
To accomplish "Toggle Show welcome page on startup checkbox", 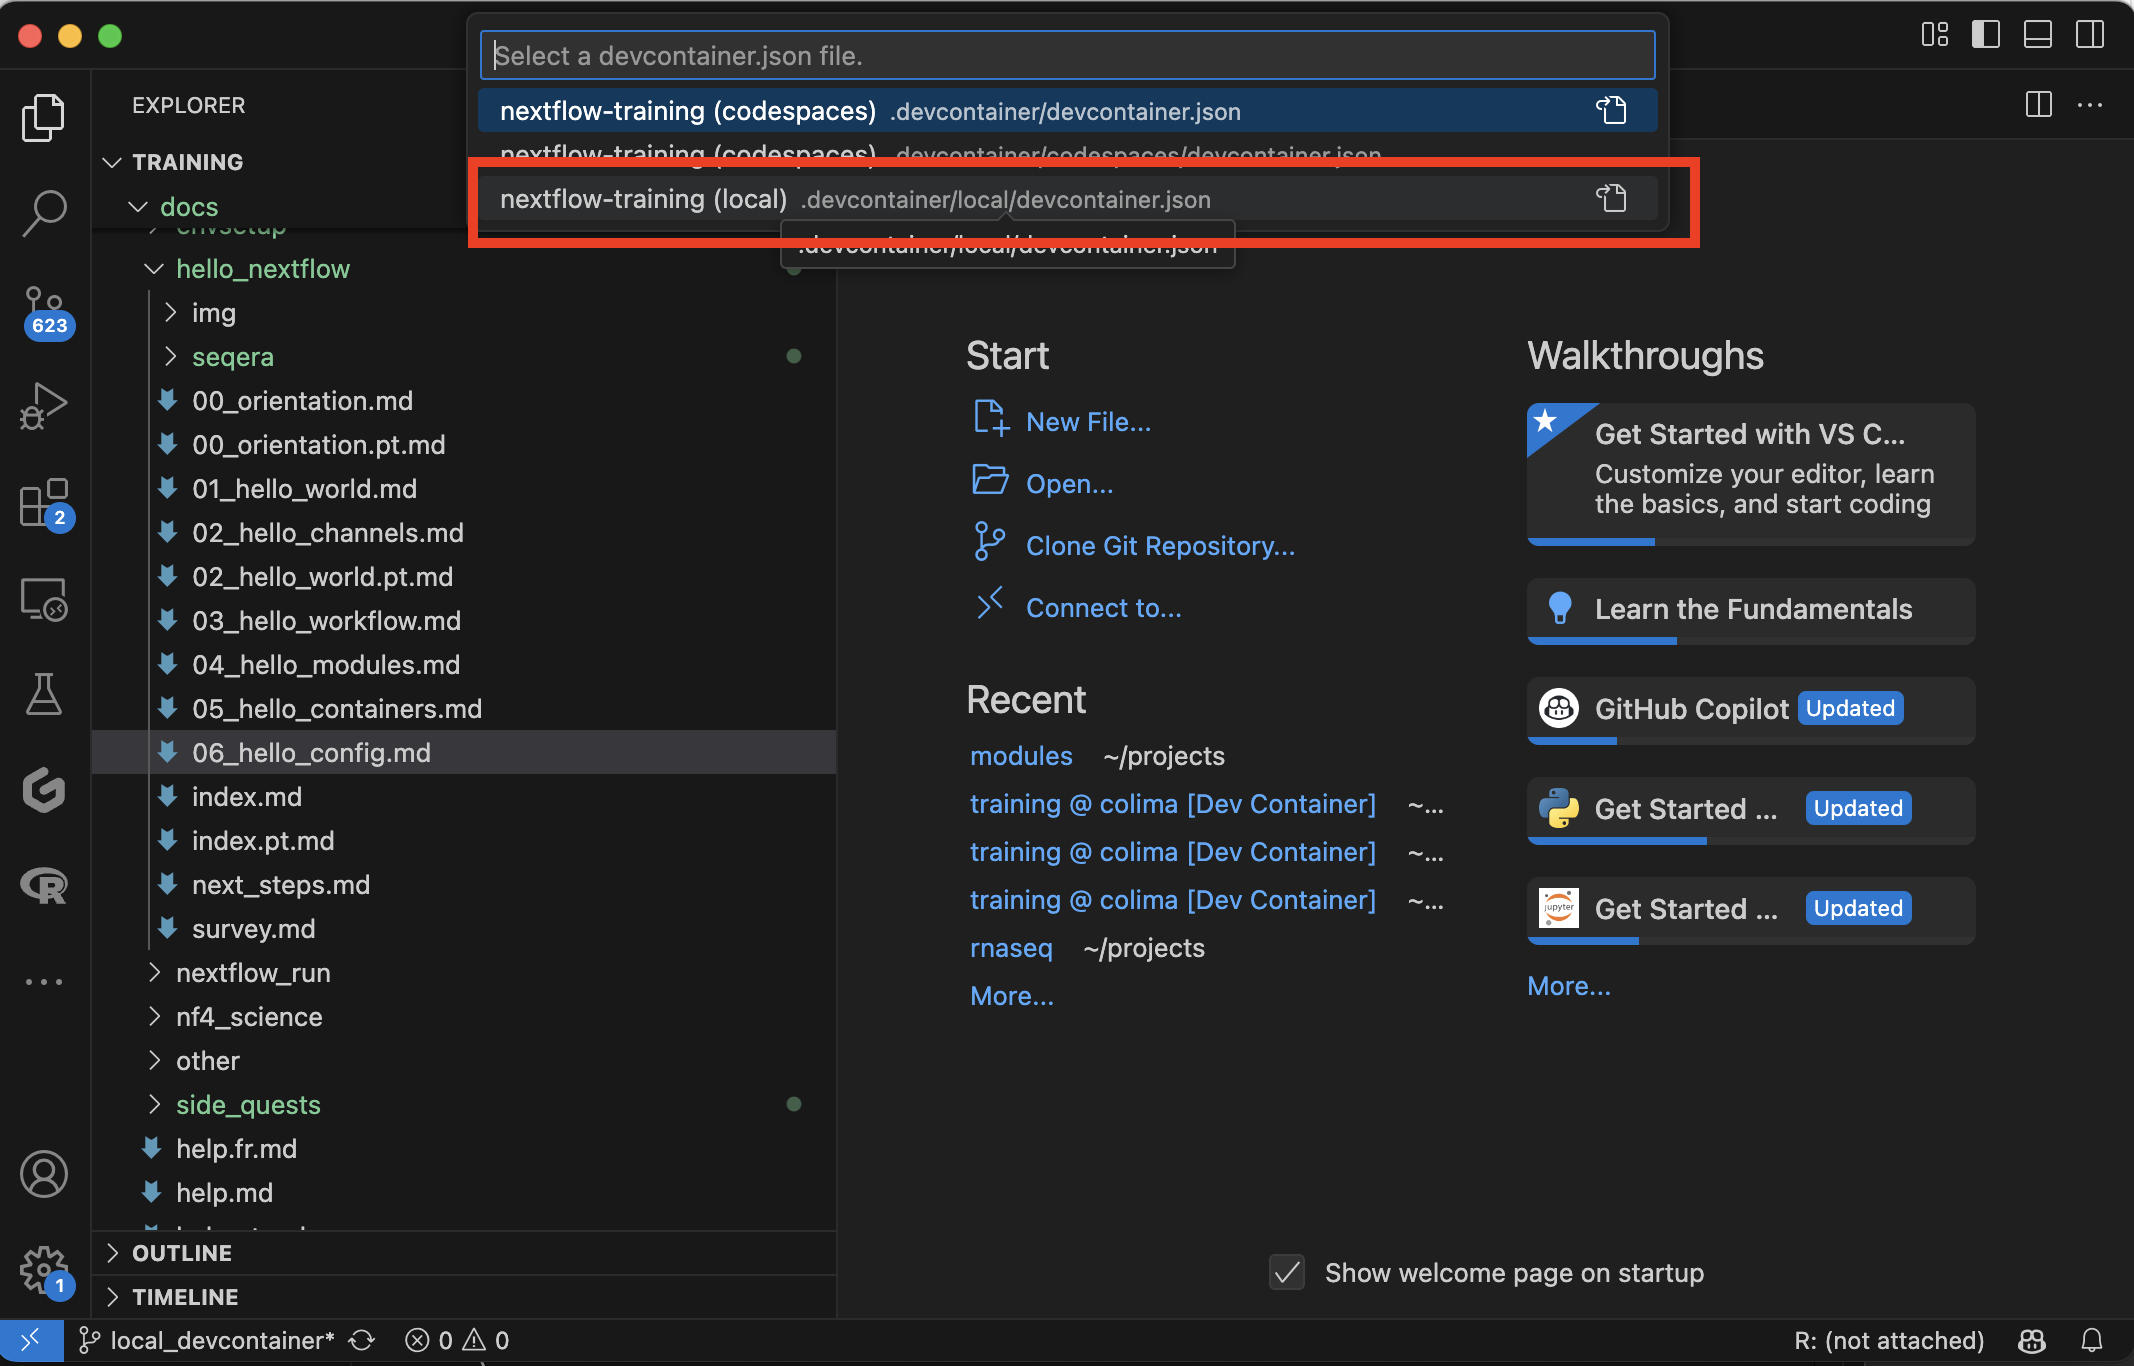I will pyautogui.click(x=1286, y=1272).
